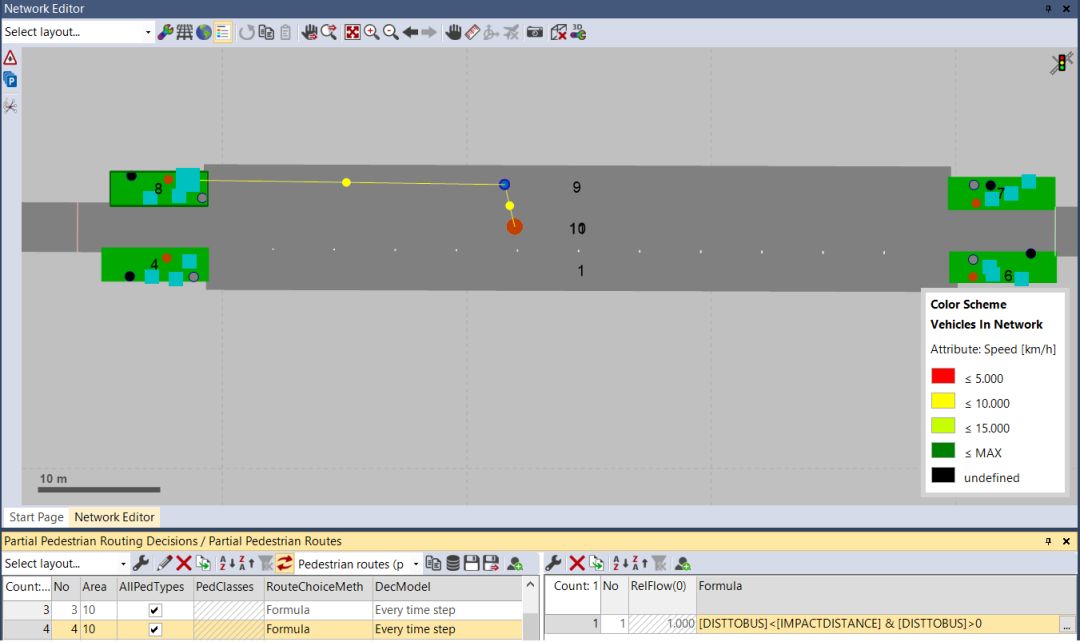Zoom in using the magnifier plus icon
Image resolution: width=1080 pixels, height=642 pixels.
(x=371, y=32)
